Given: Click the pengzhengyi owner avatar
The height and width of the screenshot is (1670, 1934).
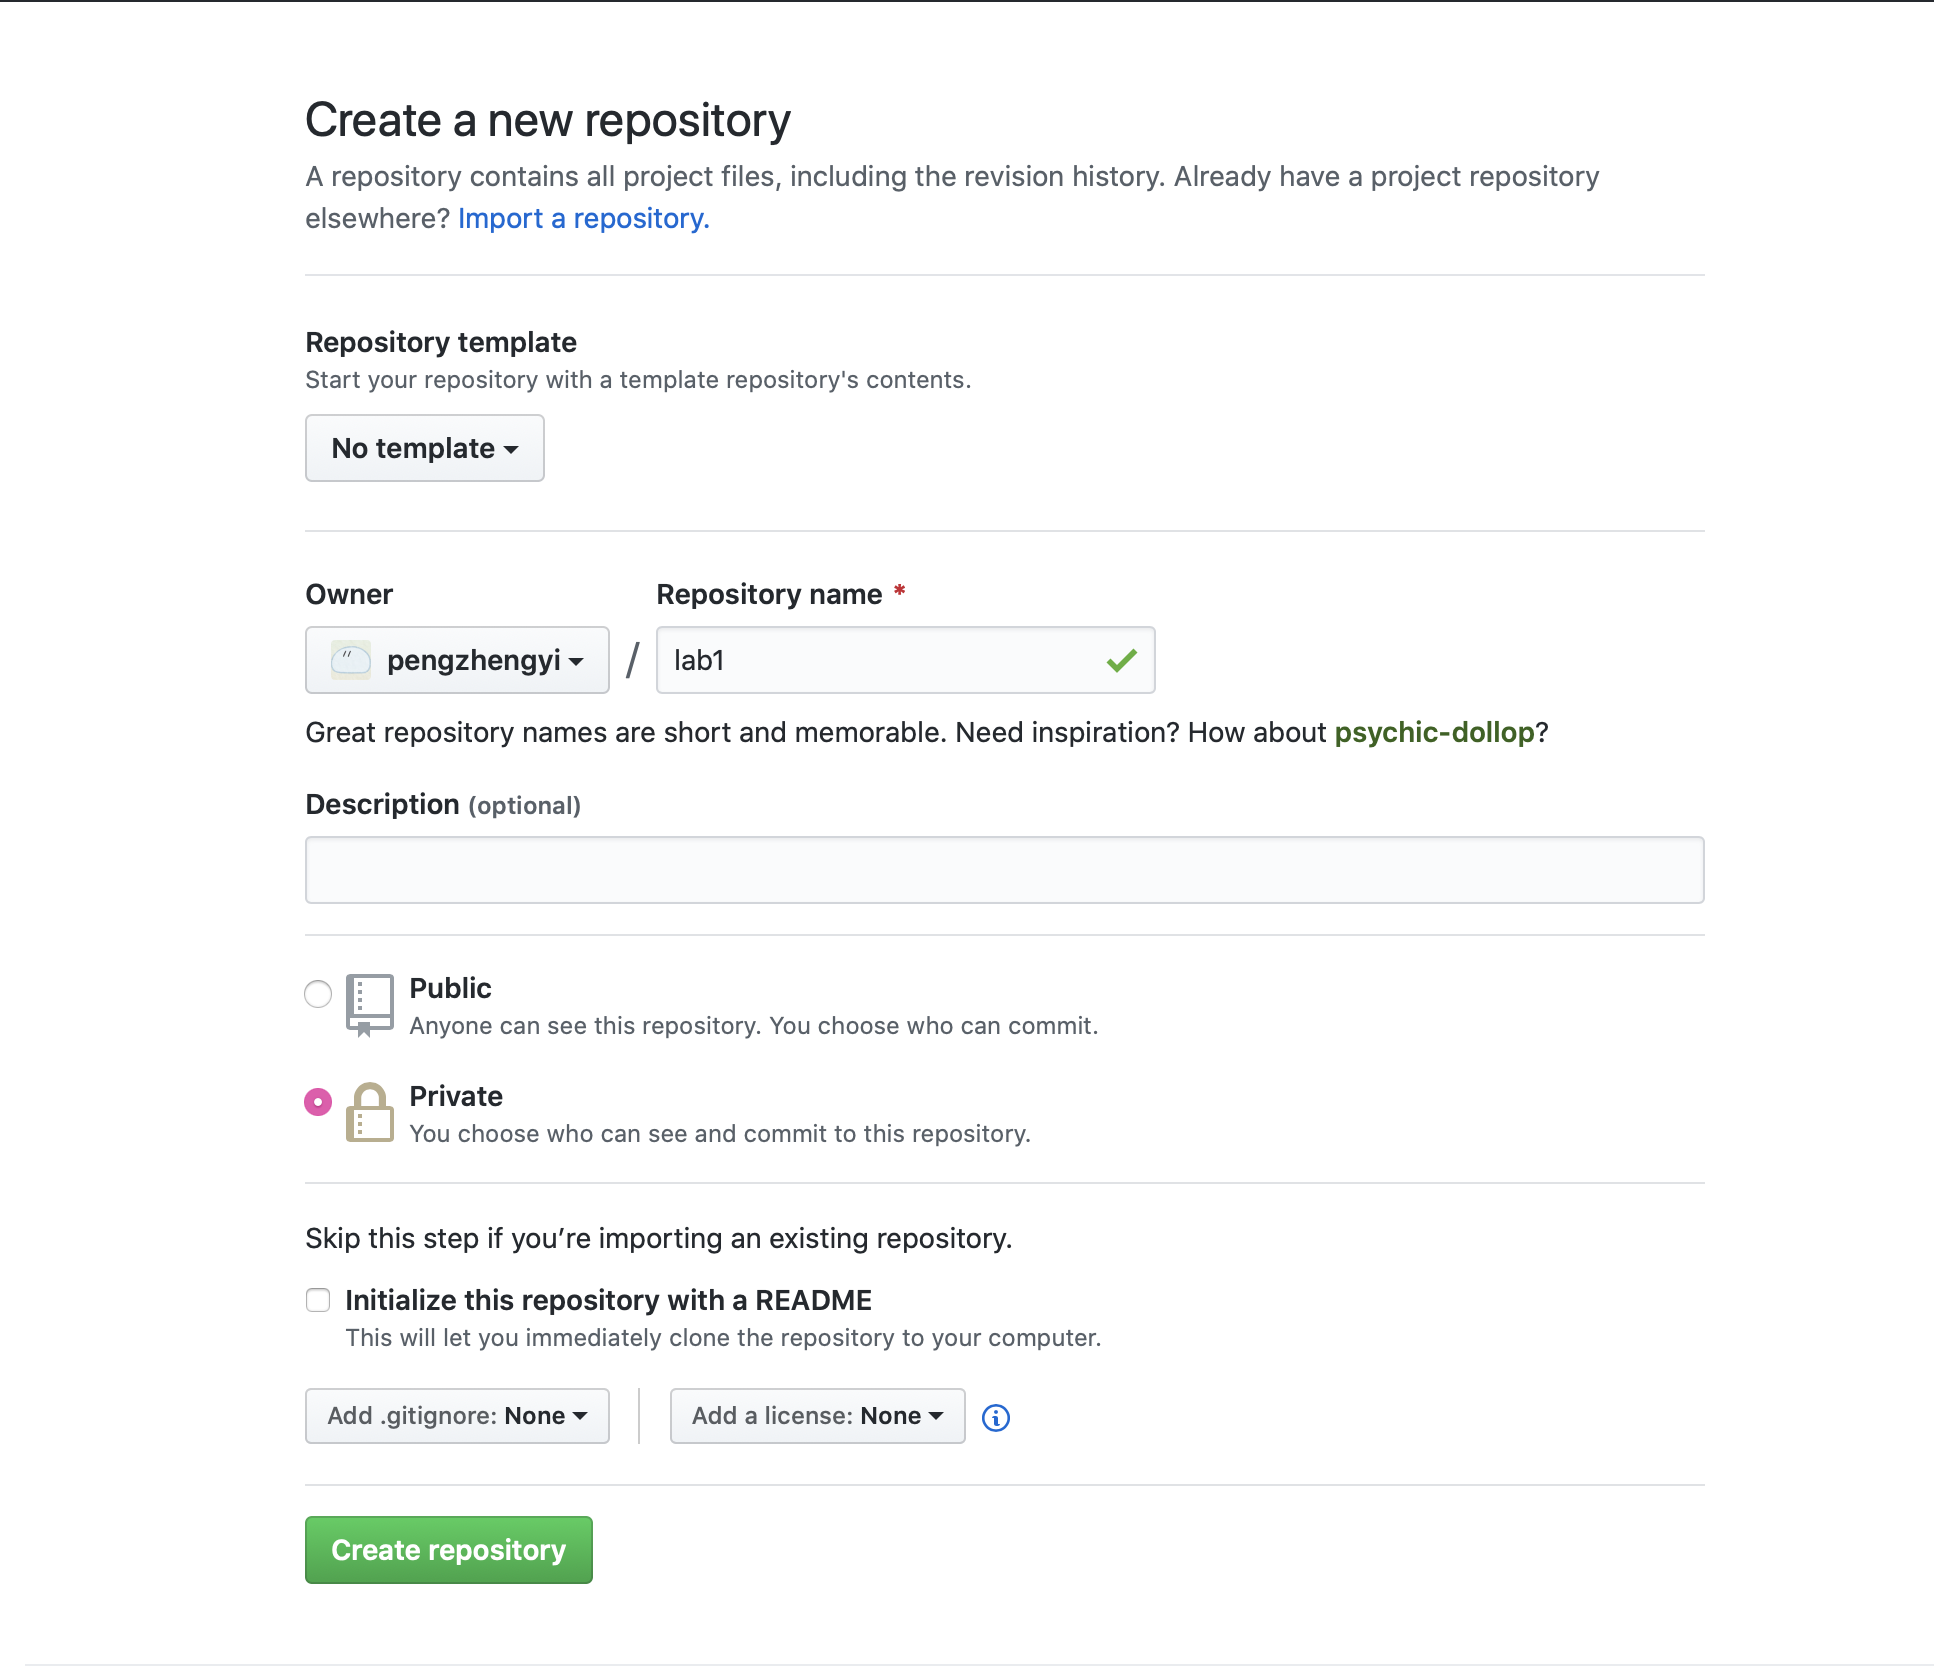Looking at the screenshot, I should point(351,660).
